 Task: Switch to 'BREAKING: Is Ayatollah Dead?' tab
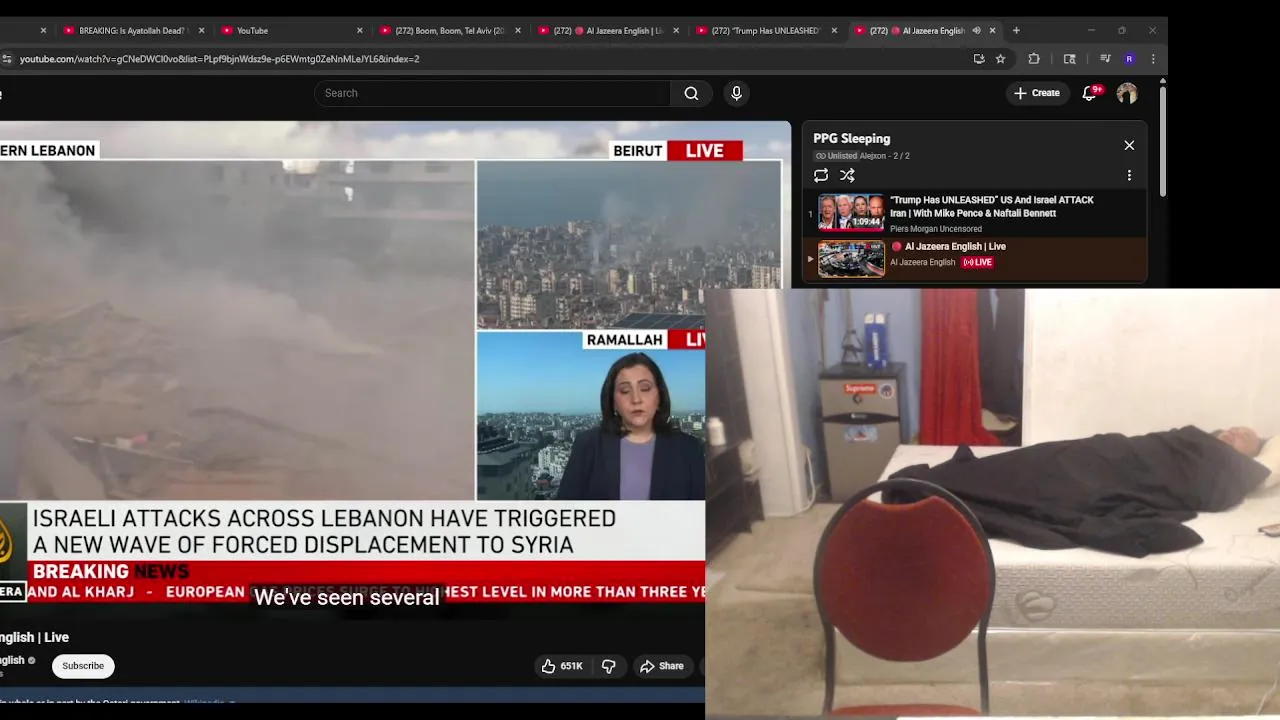(x=132, y=30)
